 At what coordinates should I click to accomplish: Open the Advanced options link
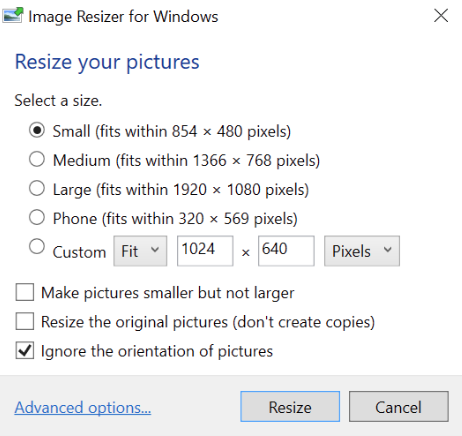(83, 408)
